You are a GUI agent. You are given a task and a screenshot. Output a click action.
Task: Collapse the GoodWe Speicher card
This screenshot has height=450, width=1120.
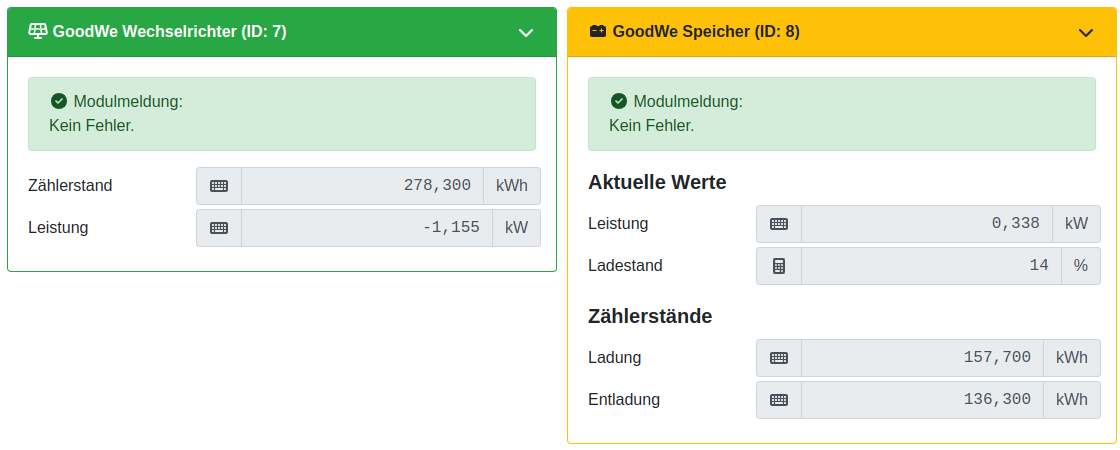click(1086, 33)
